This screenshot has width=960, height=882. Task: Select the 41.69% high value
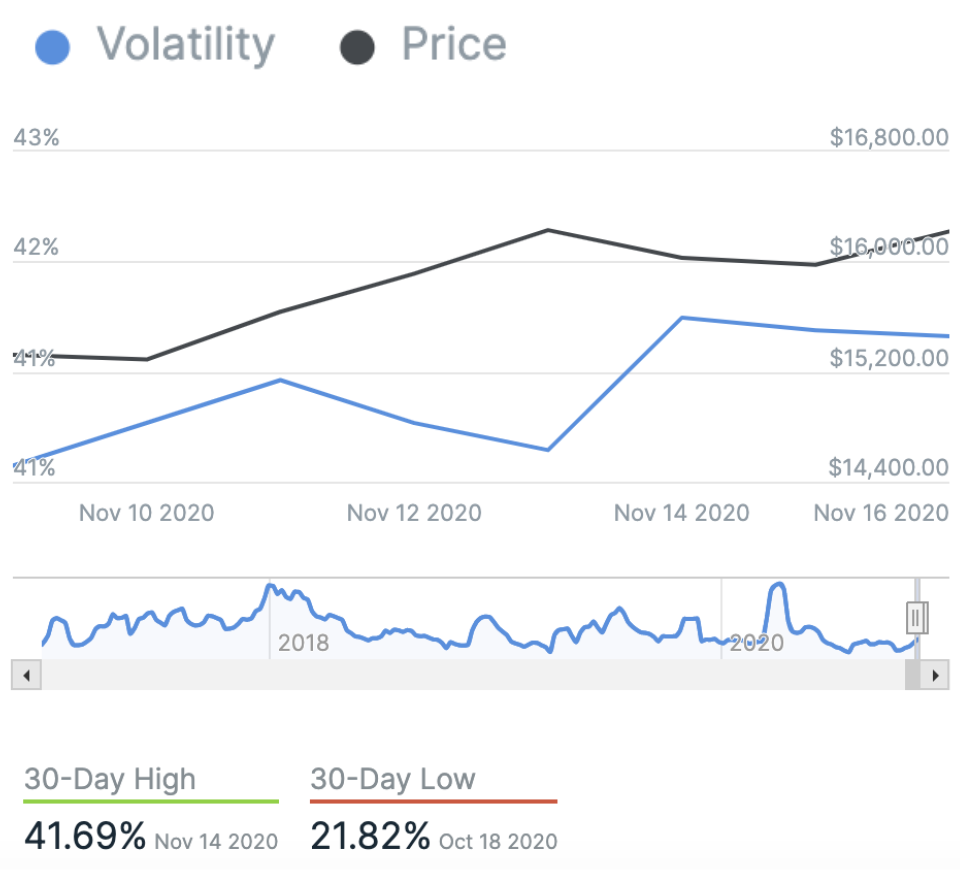point(85,835)
